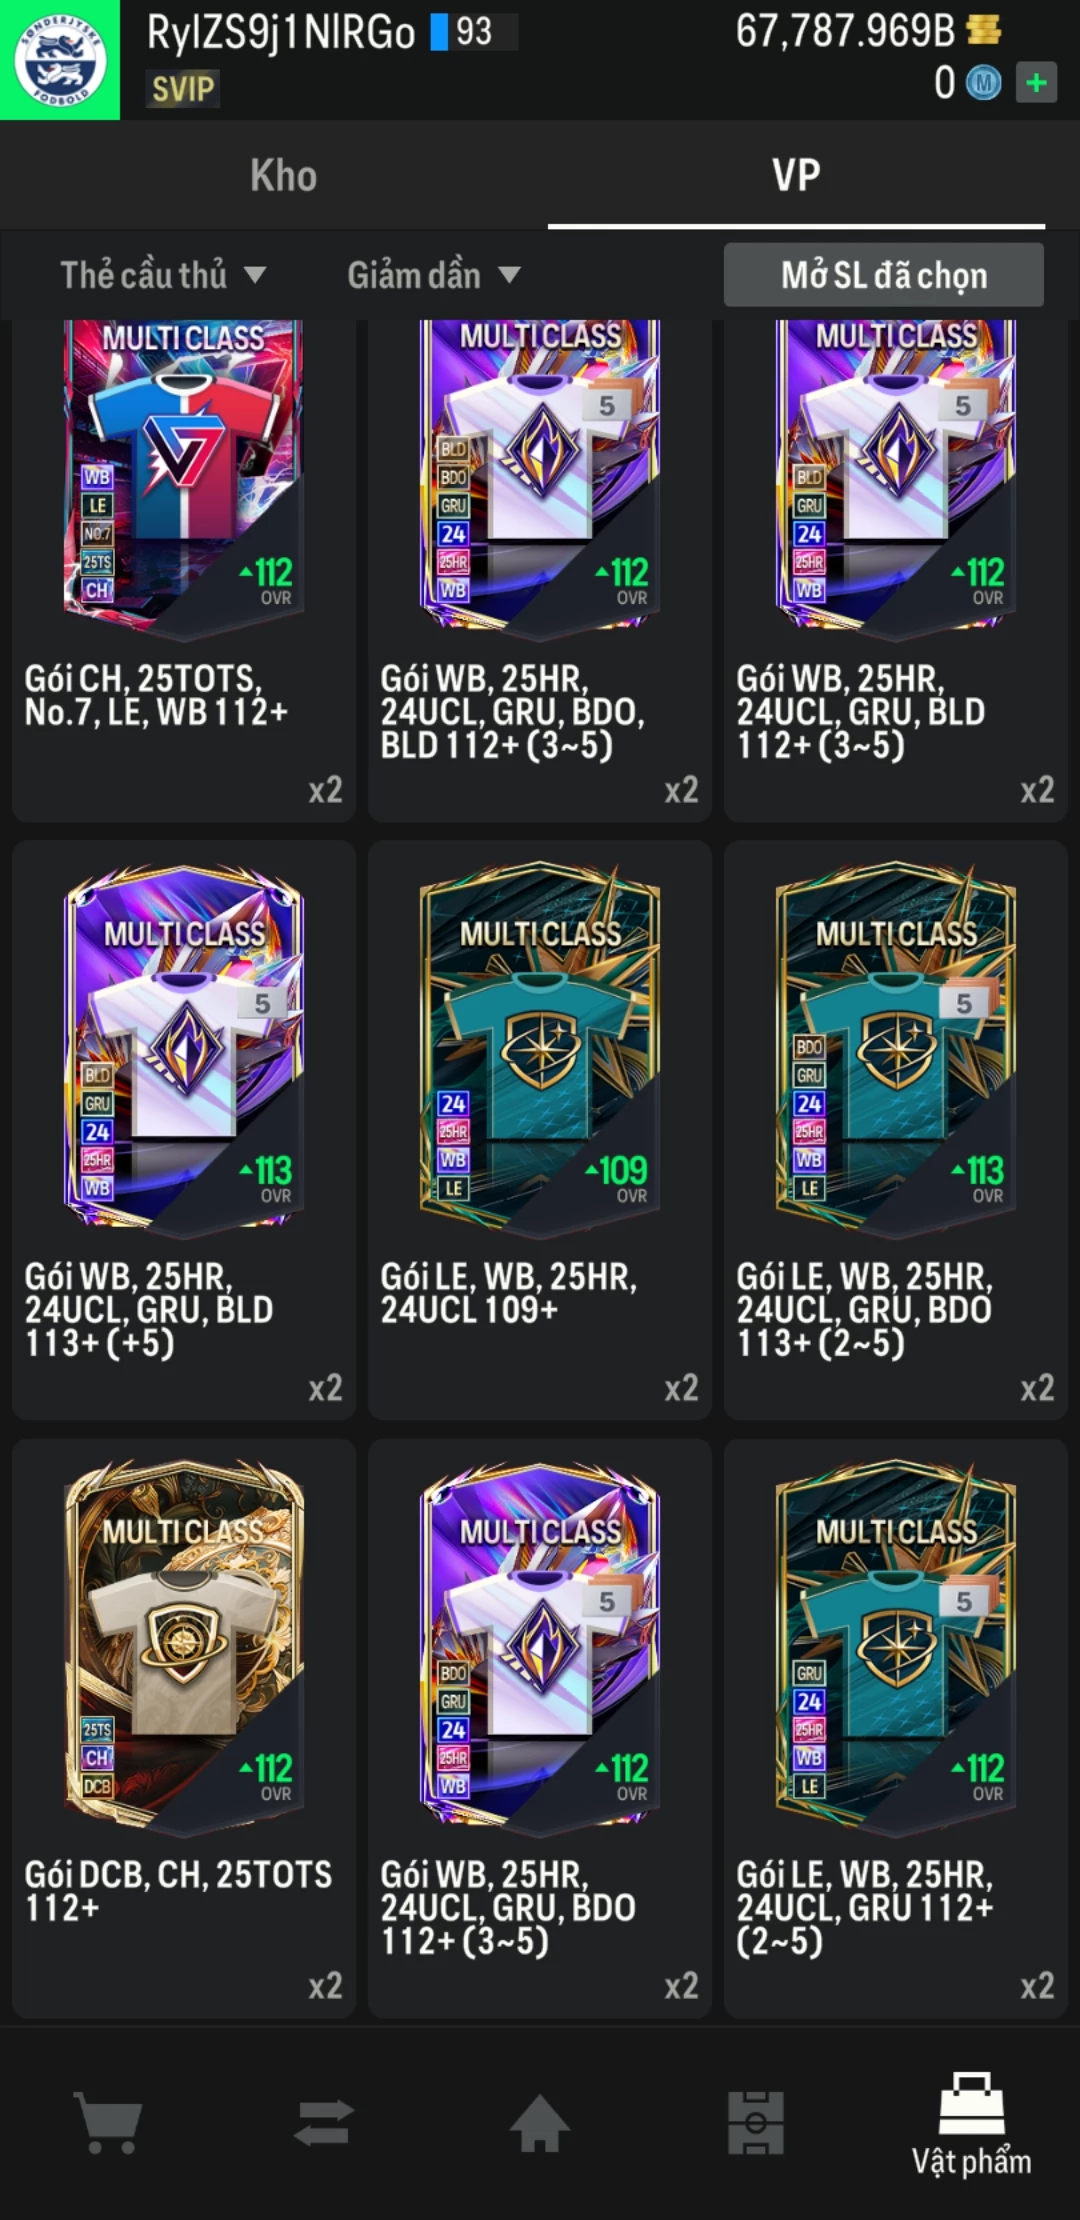Tap the green plus add currency icon
The image size is (1080, 2220).
click(x=1036, y=82)
